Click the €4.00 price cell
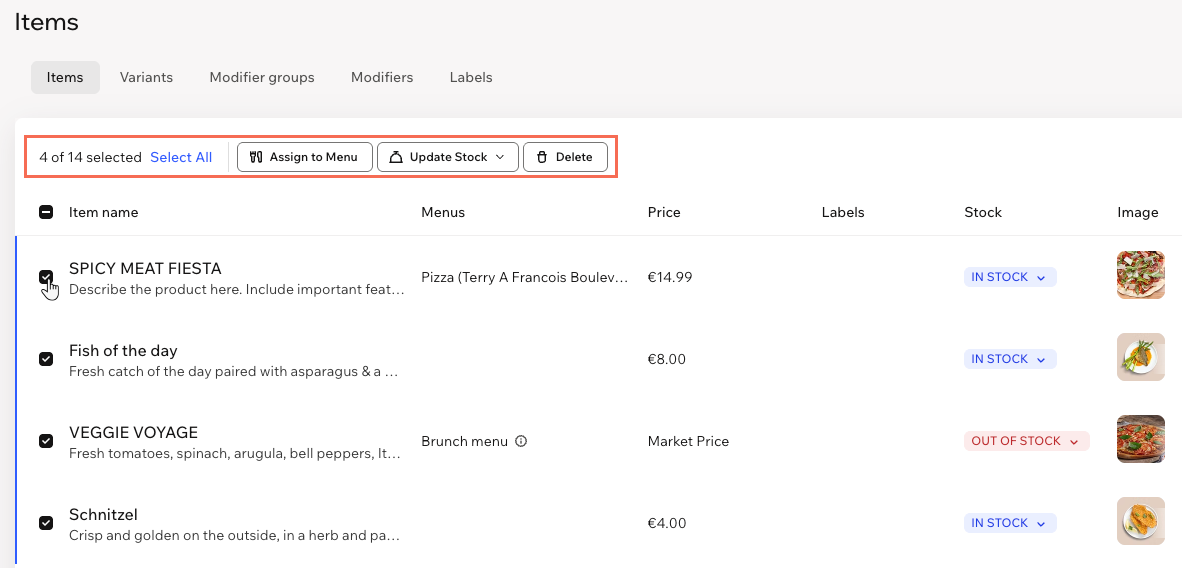 coord(667,523)
